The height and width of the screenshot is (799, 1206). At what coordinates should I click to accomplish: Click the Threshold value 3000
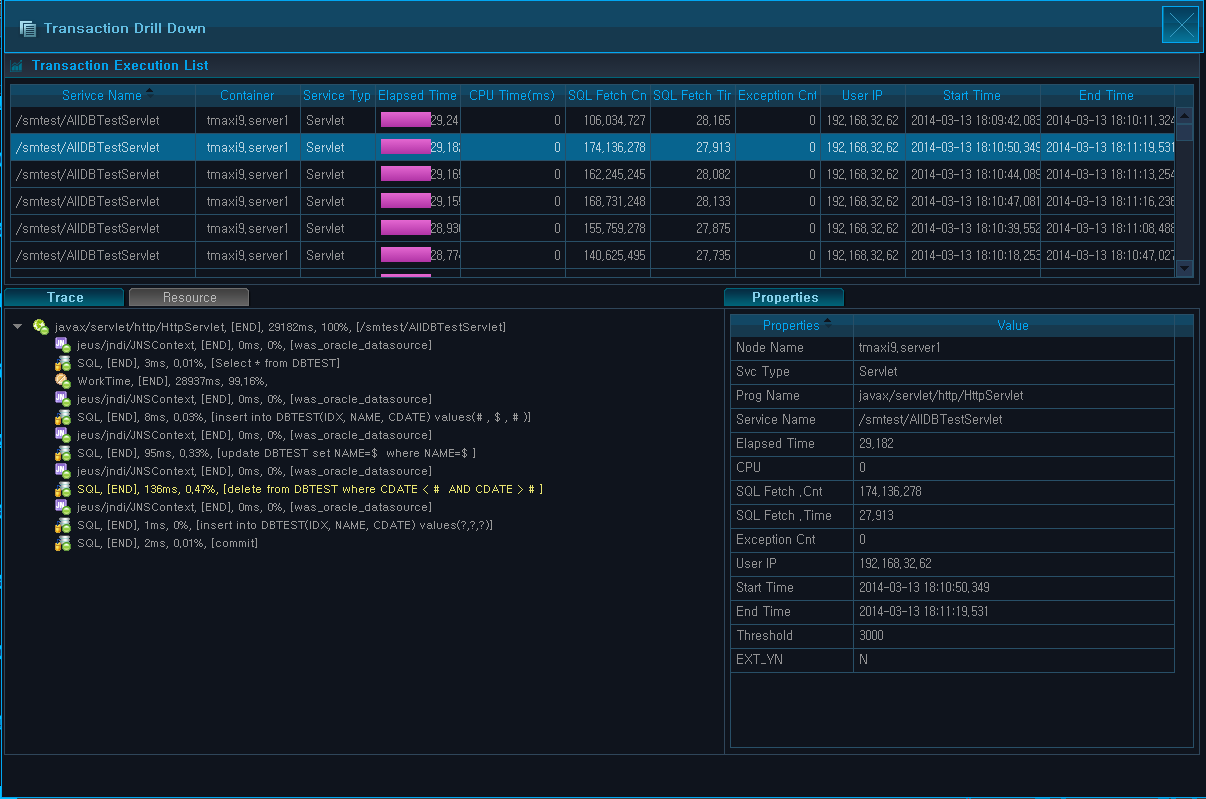(x=871, y=636)
